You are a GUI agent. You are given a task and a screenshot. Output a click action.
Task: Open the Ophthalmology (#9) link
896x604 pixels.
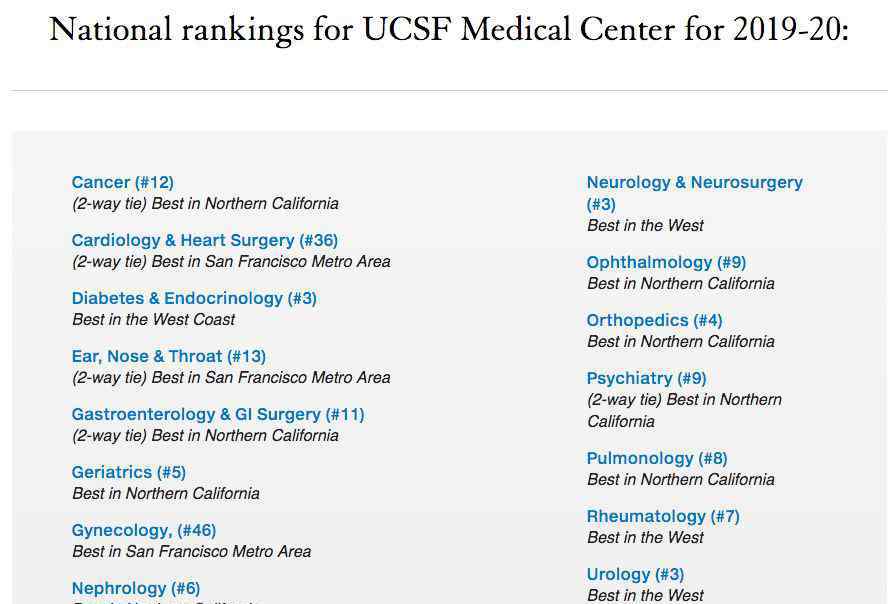click(x=666, y=262)
